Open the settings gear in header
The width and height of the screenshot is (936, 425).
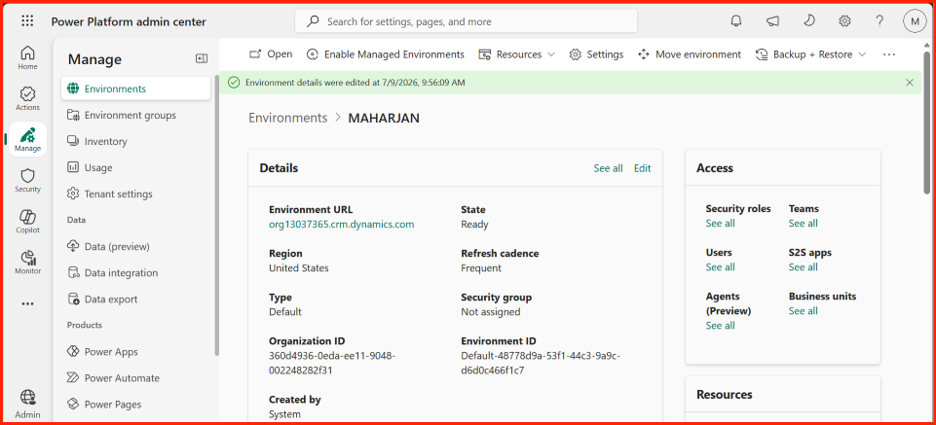[844, 21]
